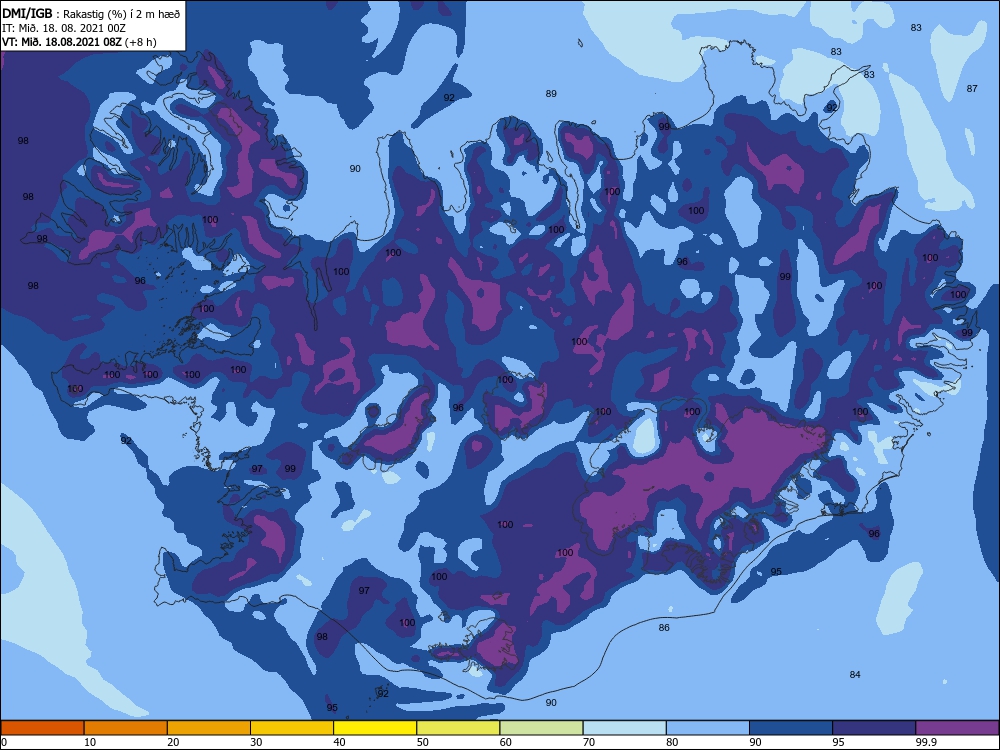Screen dimensions: 1000x750
Task: Click the 'IT: Mið. 18. 08. 2021 00Z' line
Action: (64, 28)
